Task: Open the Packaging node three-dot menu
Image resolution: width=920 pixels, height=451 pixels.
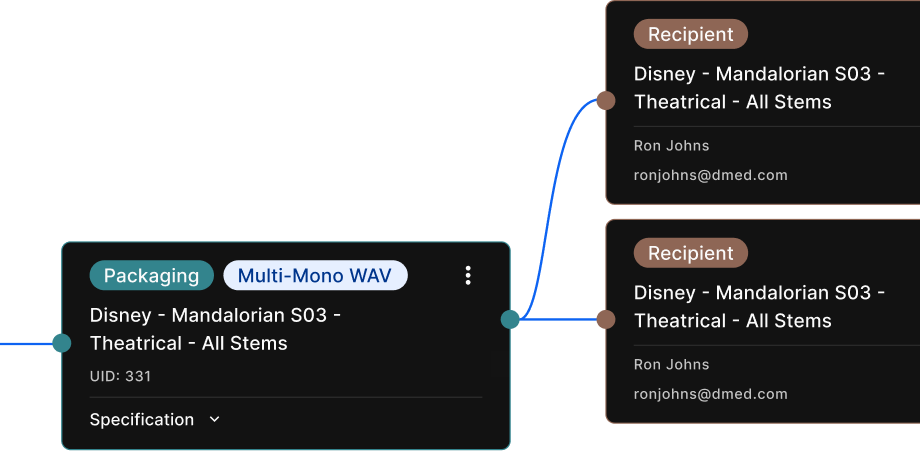Action: [468, 275]
